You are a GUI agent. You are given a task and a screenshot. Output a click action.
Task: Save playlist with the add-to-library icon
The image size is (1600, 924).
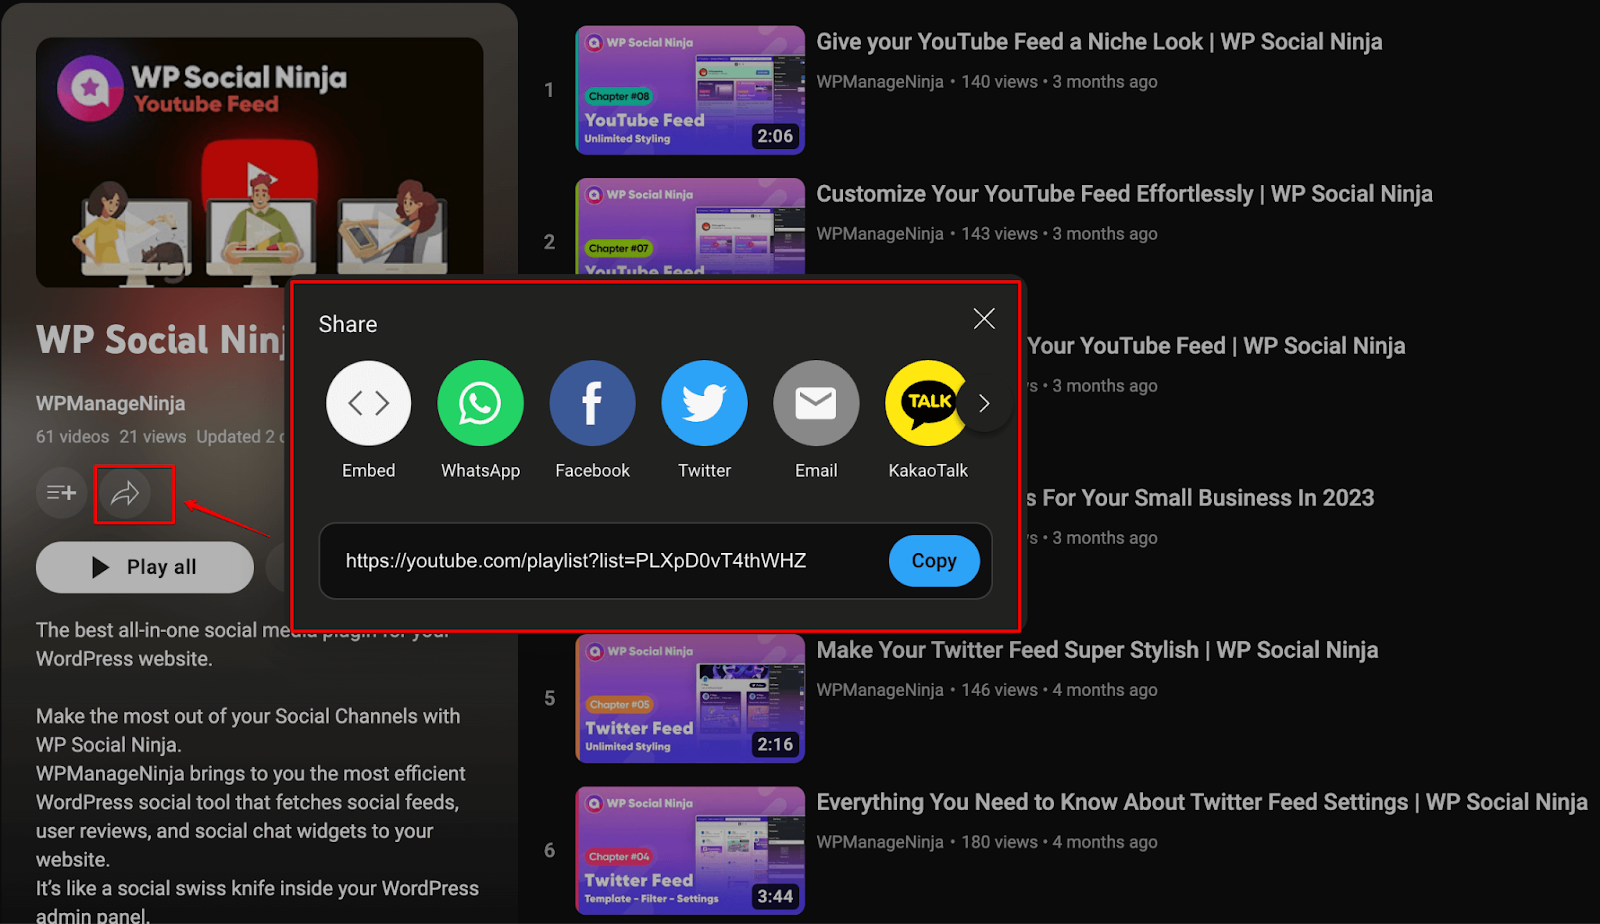61,493
